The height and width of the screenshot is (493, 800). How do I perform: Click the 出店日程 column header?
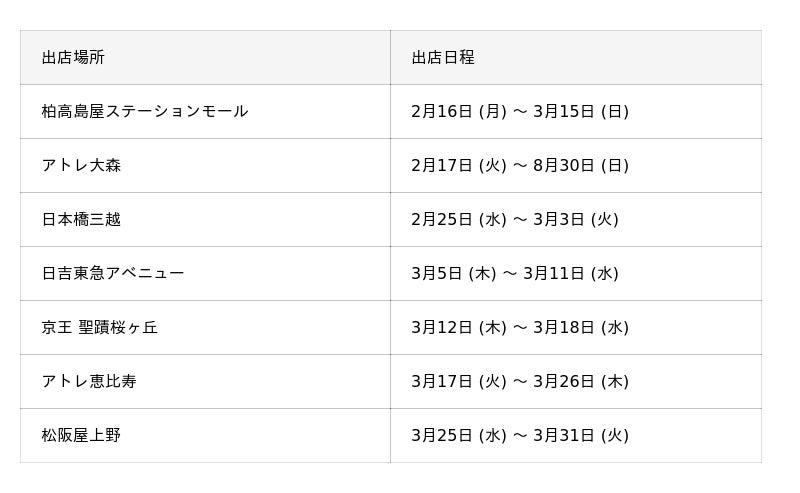coord(443,58)
